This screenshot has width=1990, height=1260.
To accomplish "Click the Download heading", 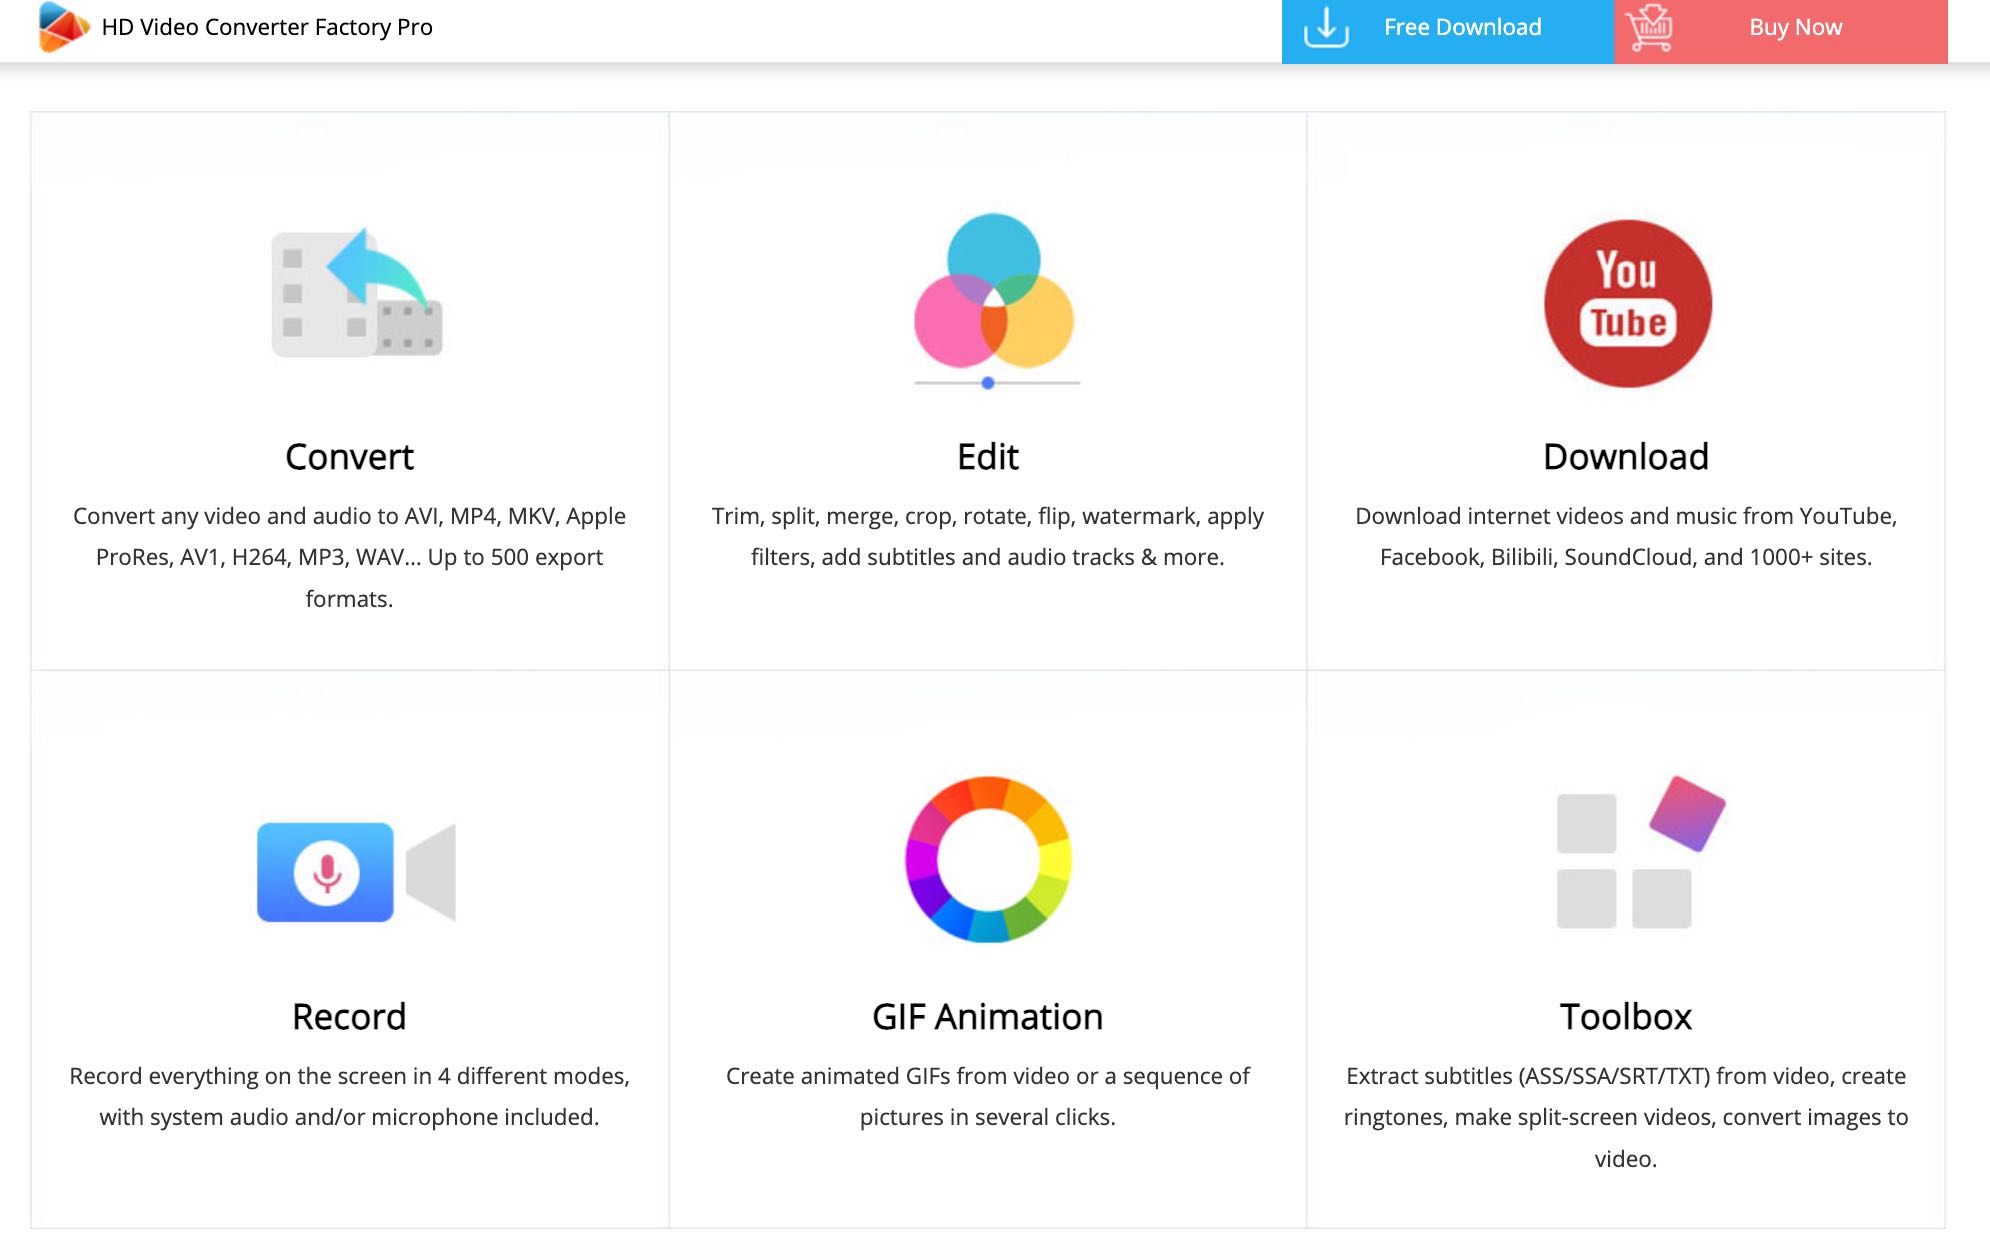I will (1626, 457).
